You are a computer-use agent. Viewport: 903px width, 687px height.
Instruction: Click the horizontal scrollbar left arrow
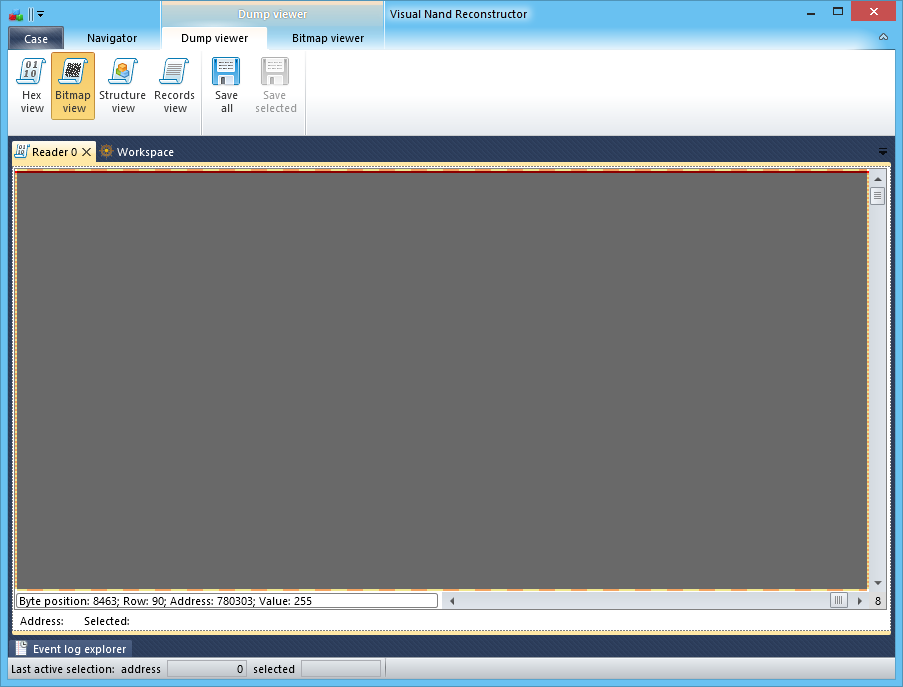click(x=452, y=601)
